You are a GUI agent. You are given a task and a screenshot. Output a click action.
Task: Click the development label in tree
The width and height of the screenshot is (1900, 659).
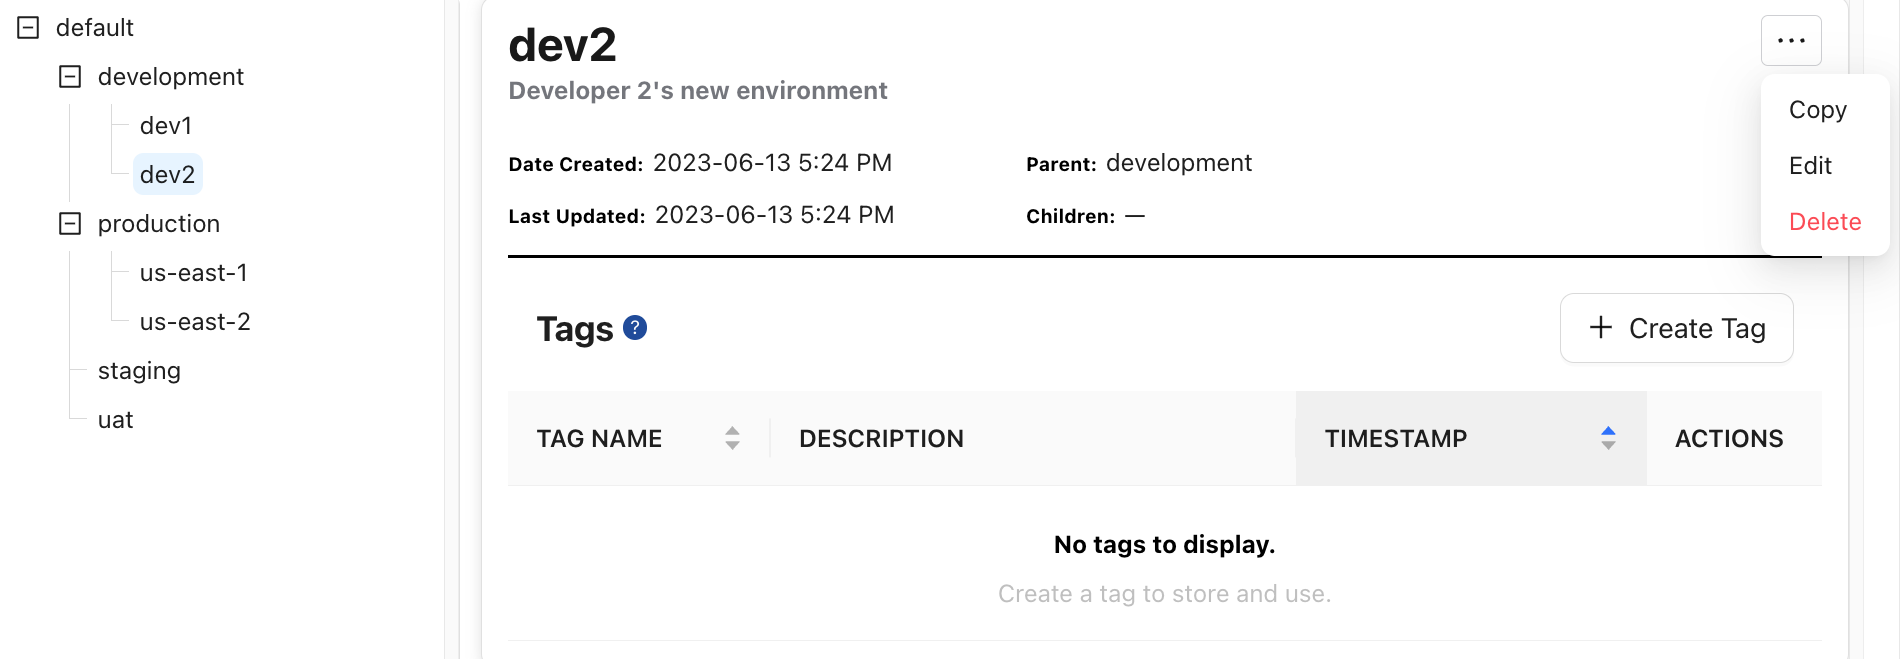pyautogui.click(x=170, y=77)
